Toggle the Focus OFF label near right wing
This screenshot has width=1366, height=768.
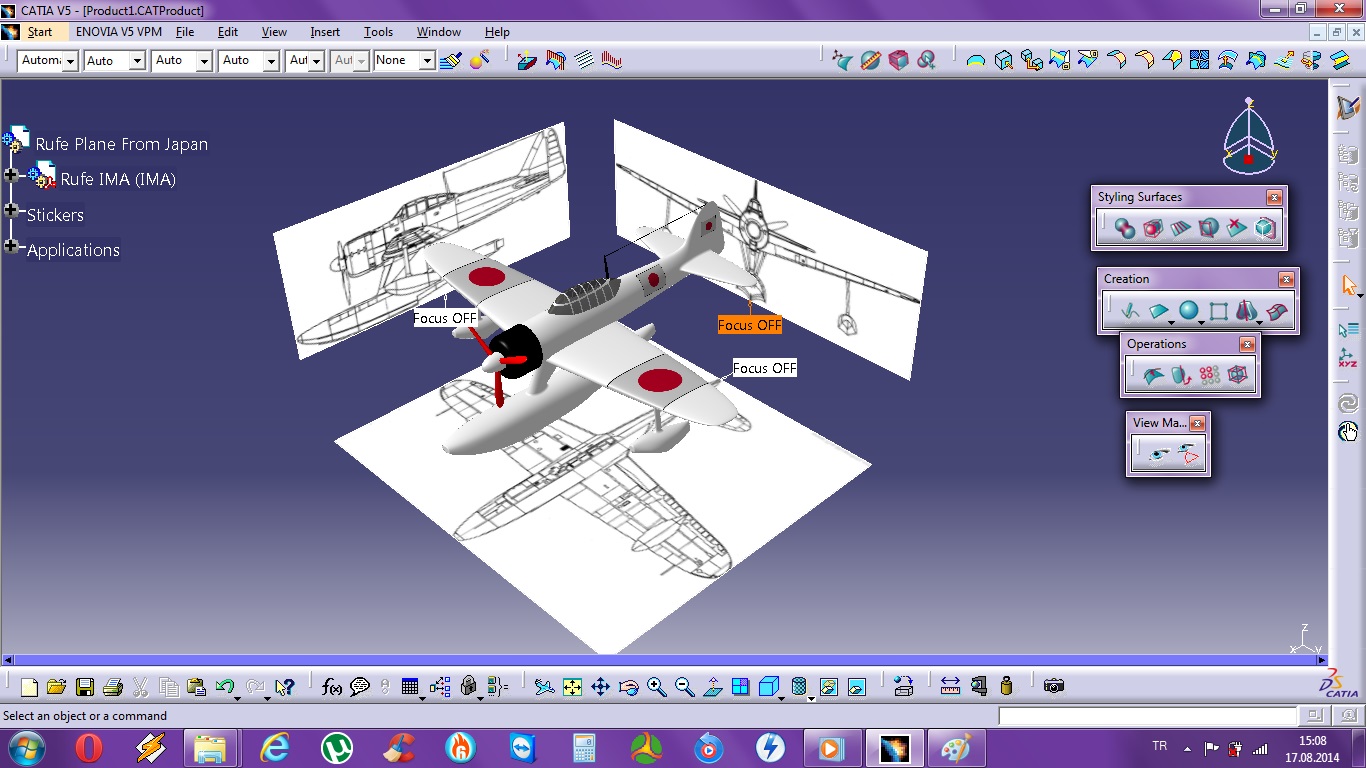click(765, 368)
